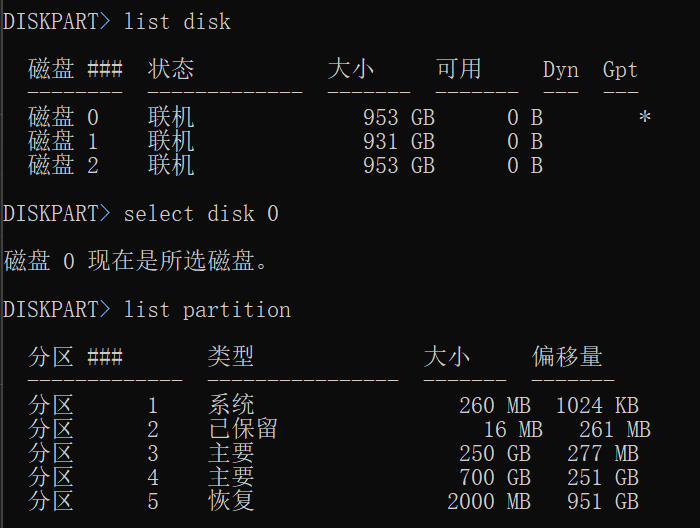
Task: Click the Gpt column header
Action: (x=620, y=69)
